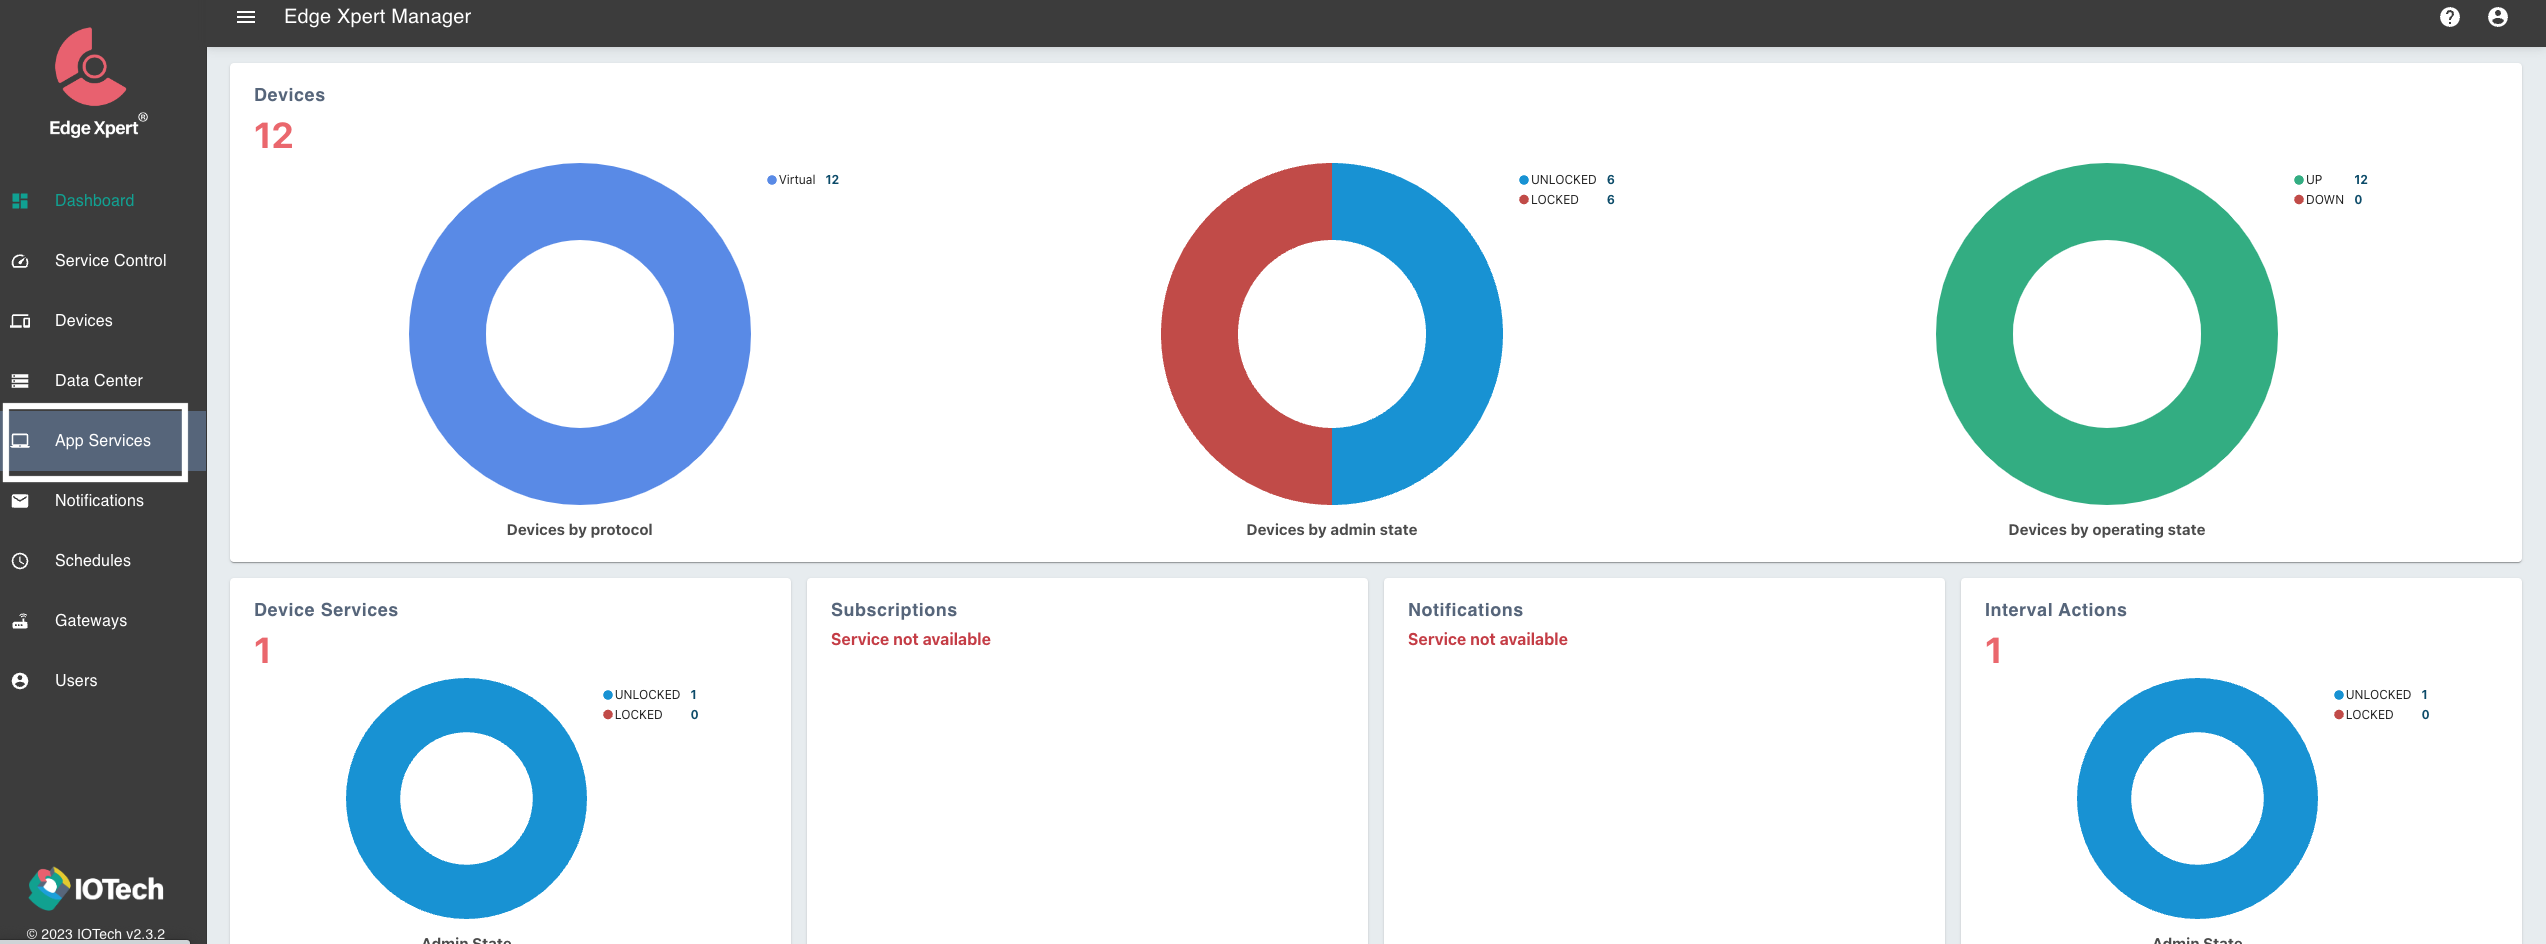Toggle LOCKED legend in Interval Actions chart
Image resolution: width=2546 pixels, height=944 pixels.
(2381, 715)
